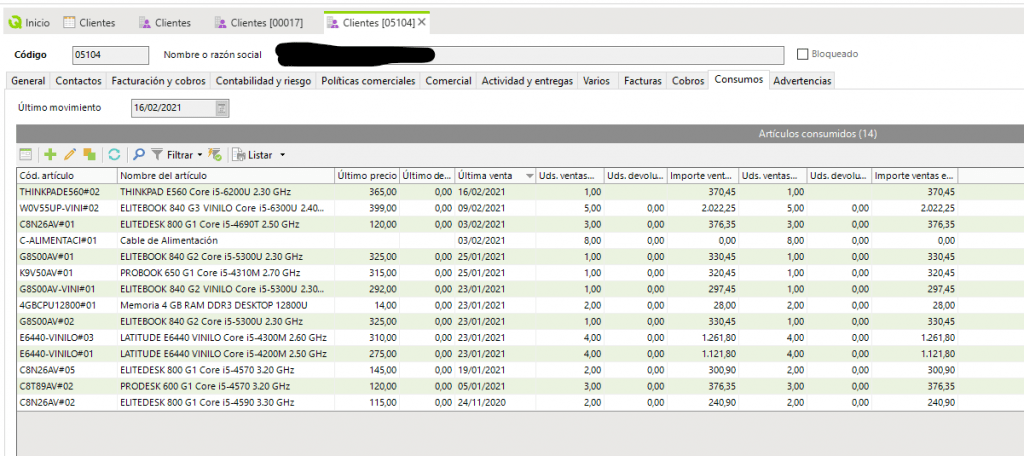
Task: Click the duplicate record squares icon
Action: click(x=89, y=155)
